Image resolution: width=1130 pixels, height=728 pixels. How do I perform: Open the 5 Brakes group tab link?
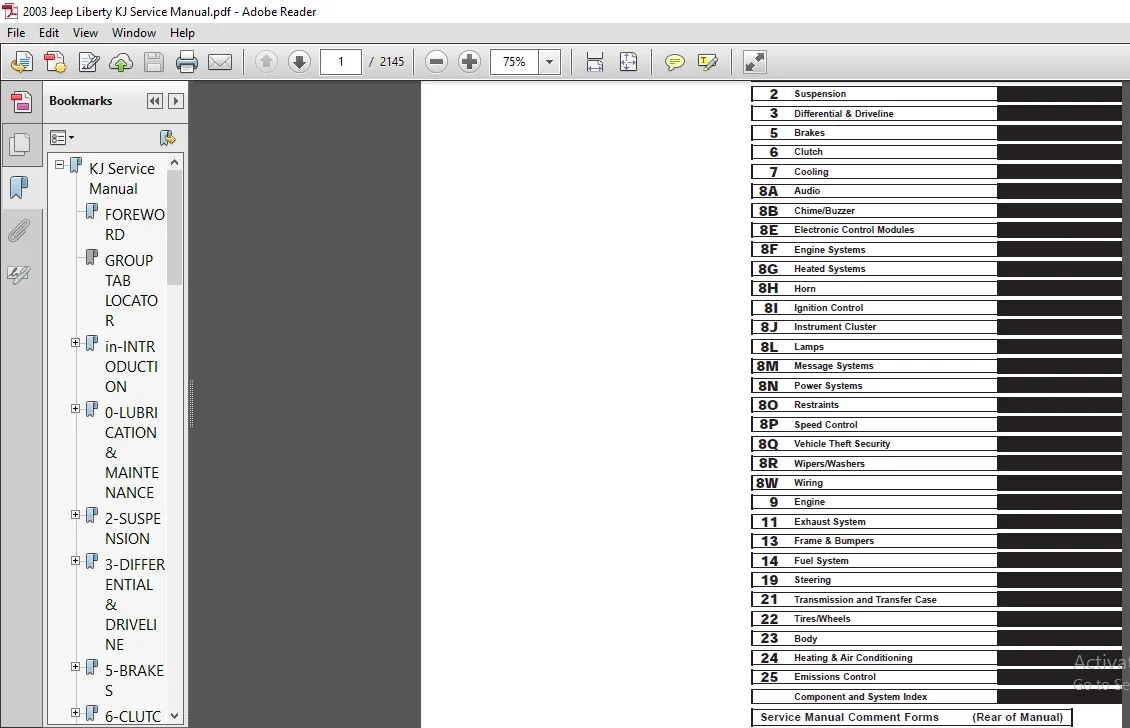point(874,133)
